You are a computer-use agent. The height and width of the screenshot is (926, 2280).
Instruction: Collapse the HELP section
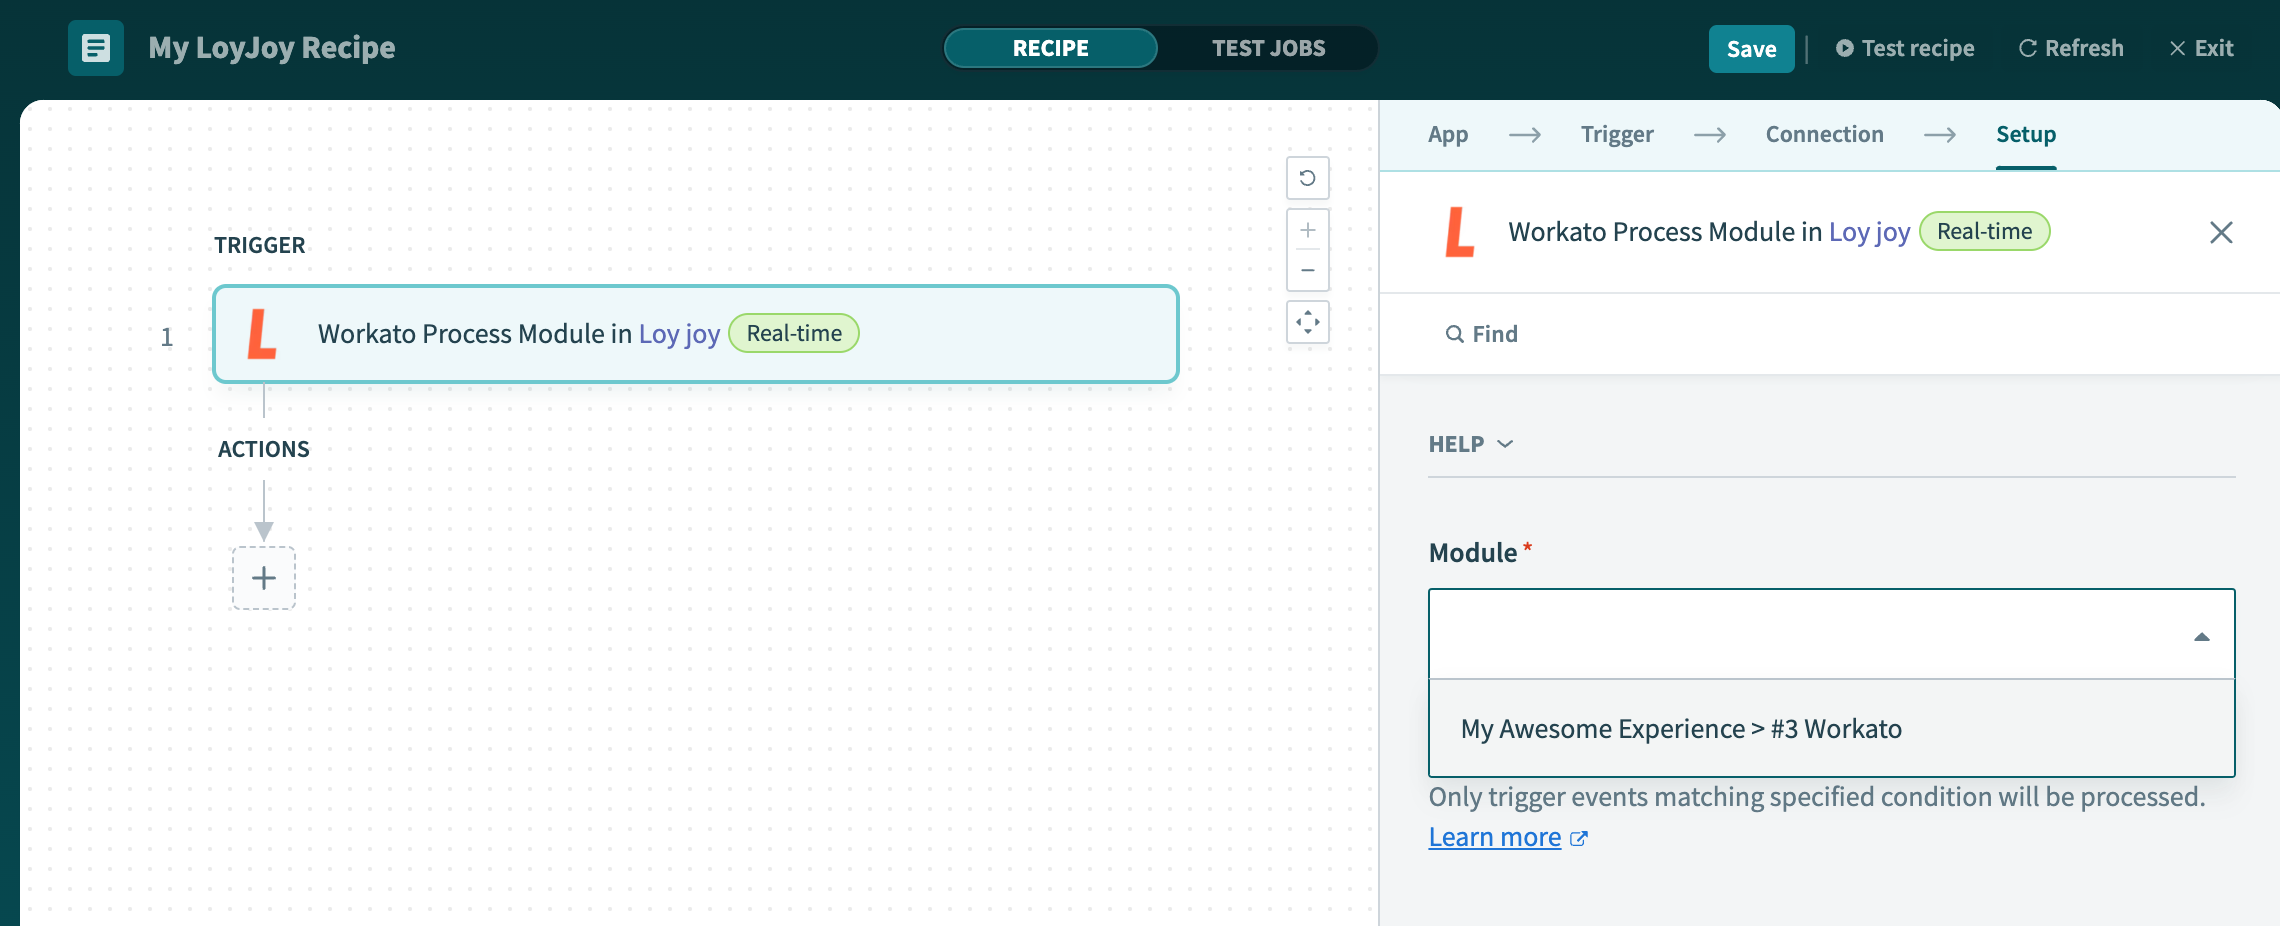1506,444
